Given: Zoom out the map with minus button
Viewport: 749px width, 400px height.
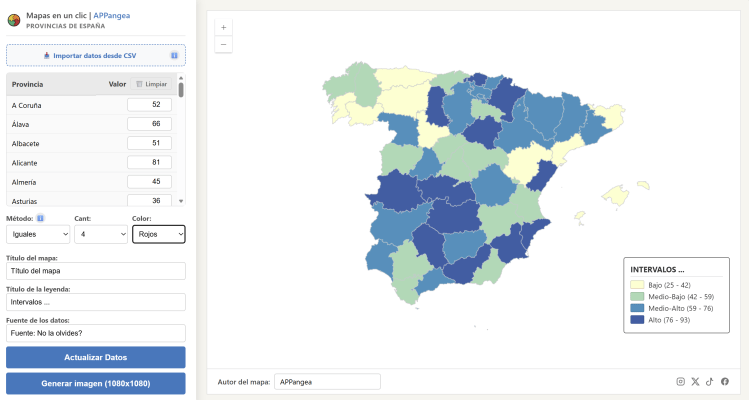Looking at the screenshot, I should point(224,44).
